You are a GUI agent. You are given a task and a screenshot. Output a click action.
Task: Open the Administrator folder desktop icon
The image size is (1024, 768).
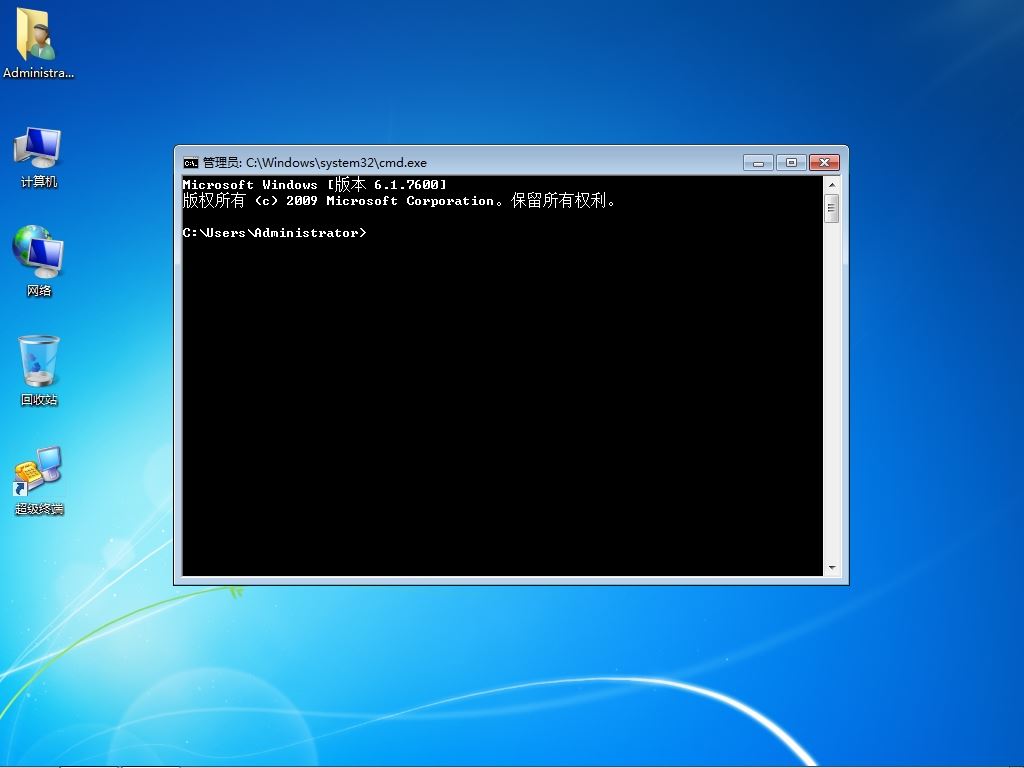tap(38, 43)
